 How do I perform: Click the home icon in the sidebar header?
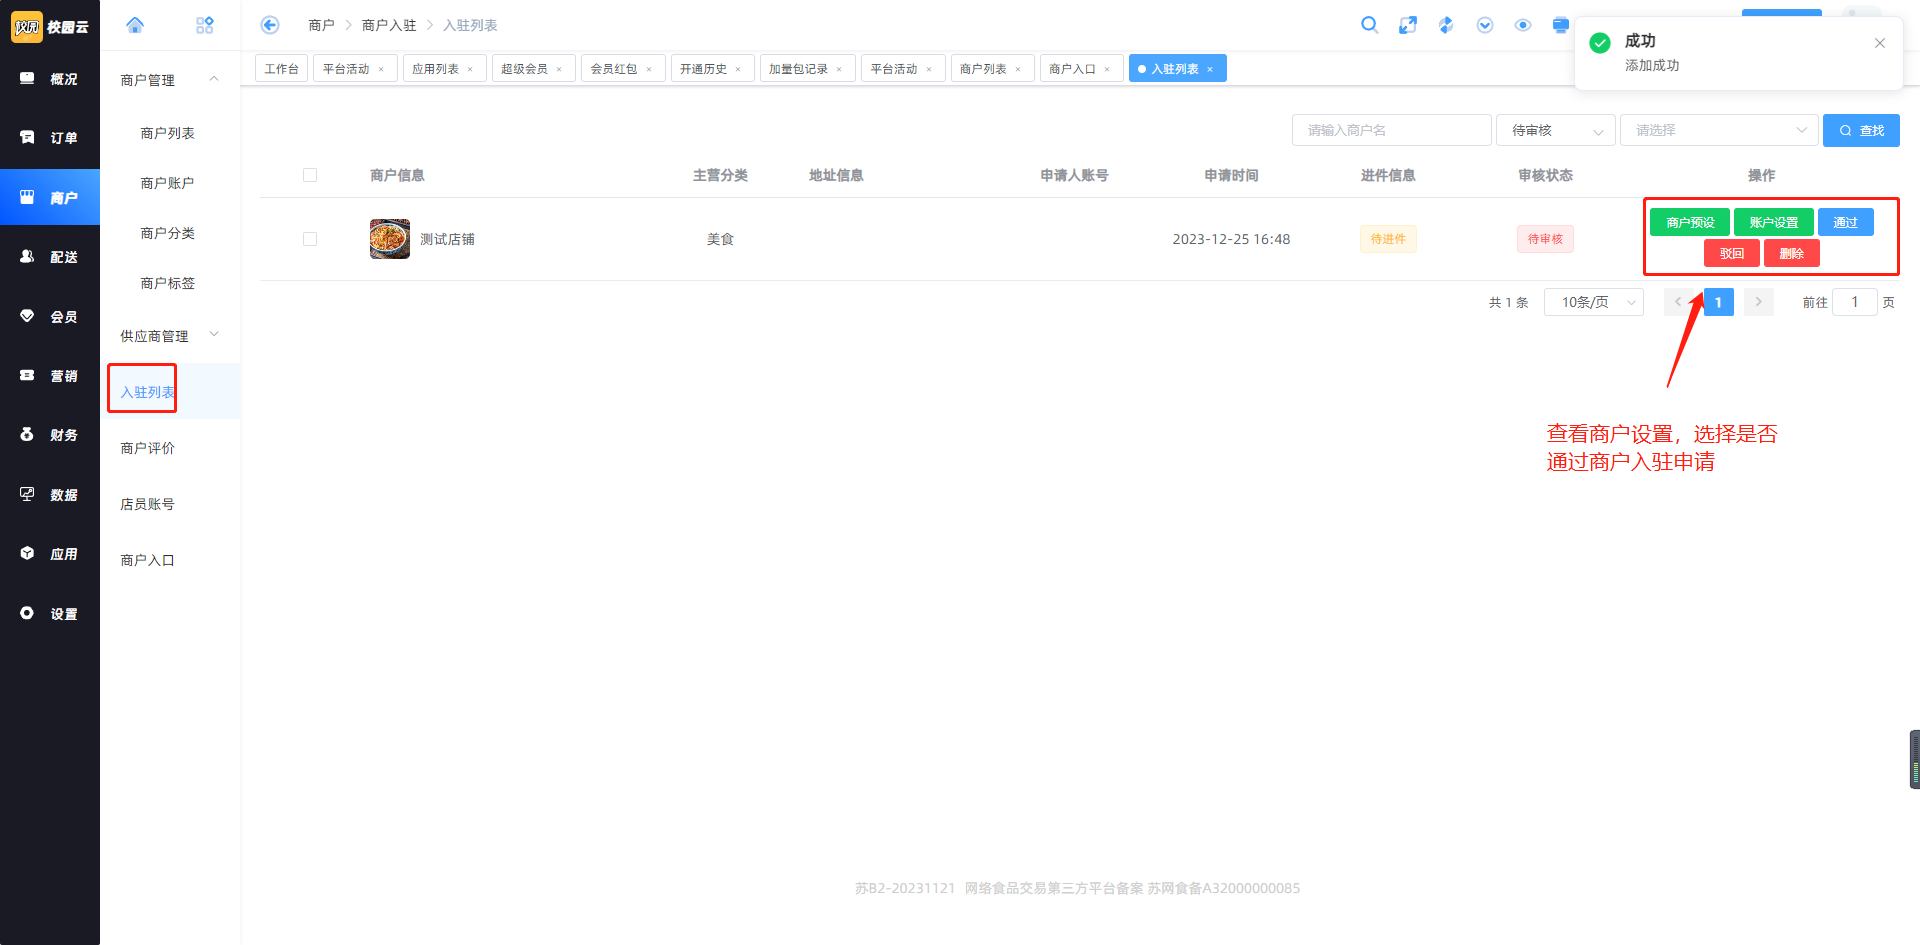pyautogui.click(x=135, y=25)
